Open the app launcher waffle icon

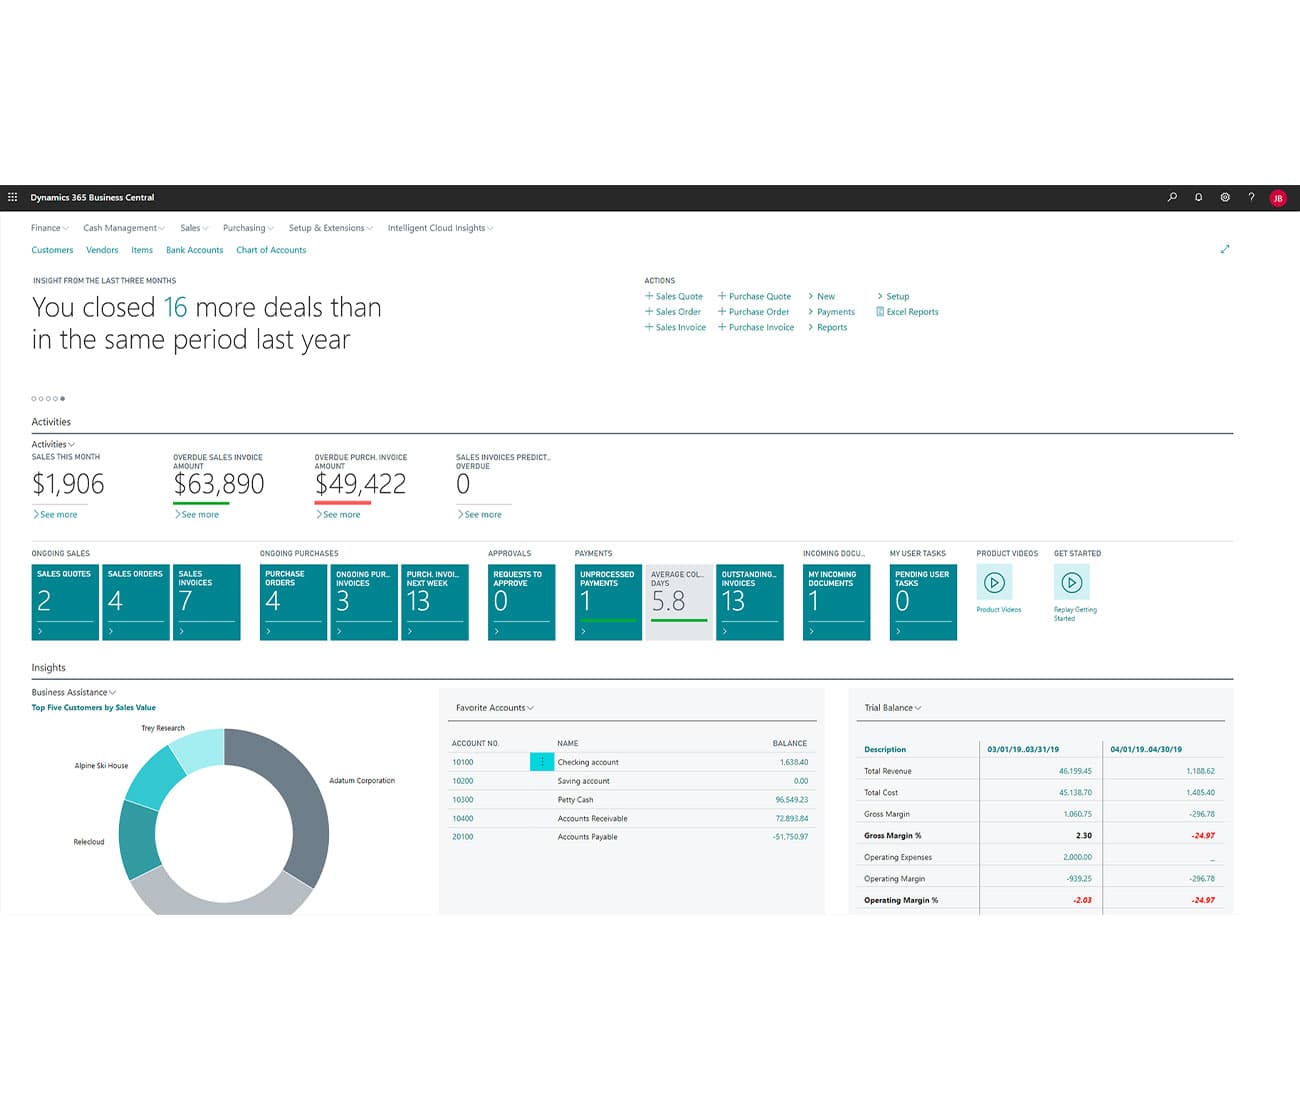click(12, 197)
